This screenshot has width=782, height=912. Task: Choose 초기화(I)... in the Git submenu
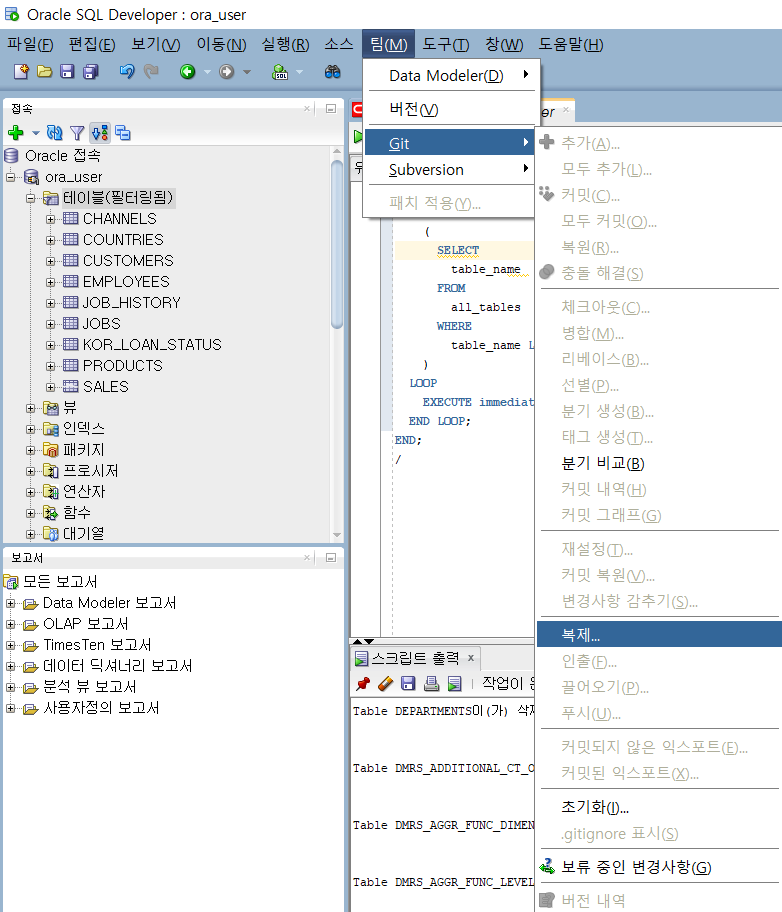[659, 807]
